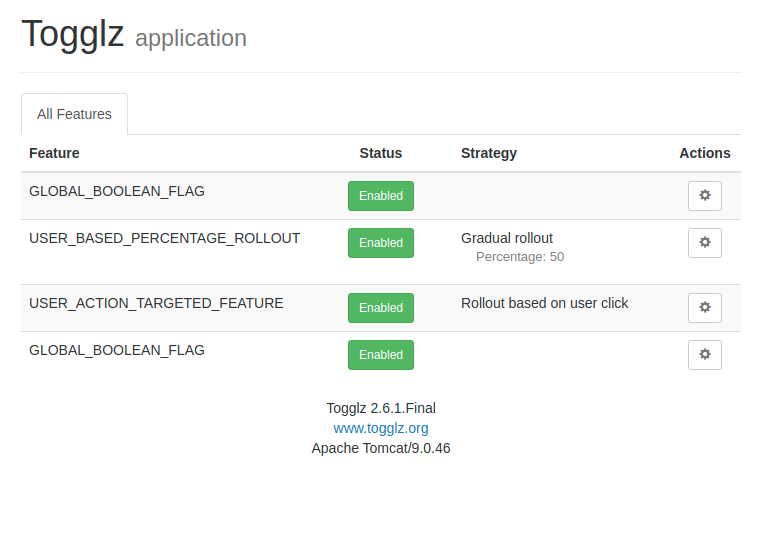Open the www.togglz.org link
Image resolution: width=761 pixels, height=533 pixels.
click(381, 428)
